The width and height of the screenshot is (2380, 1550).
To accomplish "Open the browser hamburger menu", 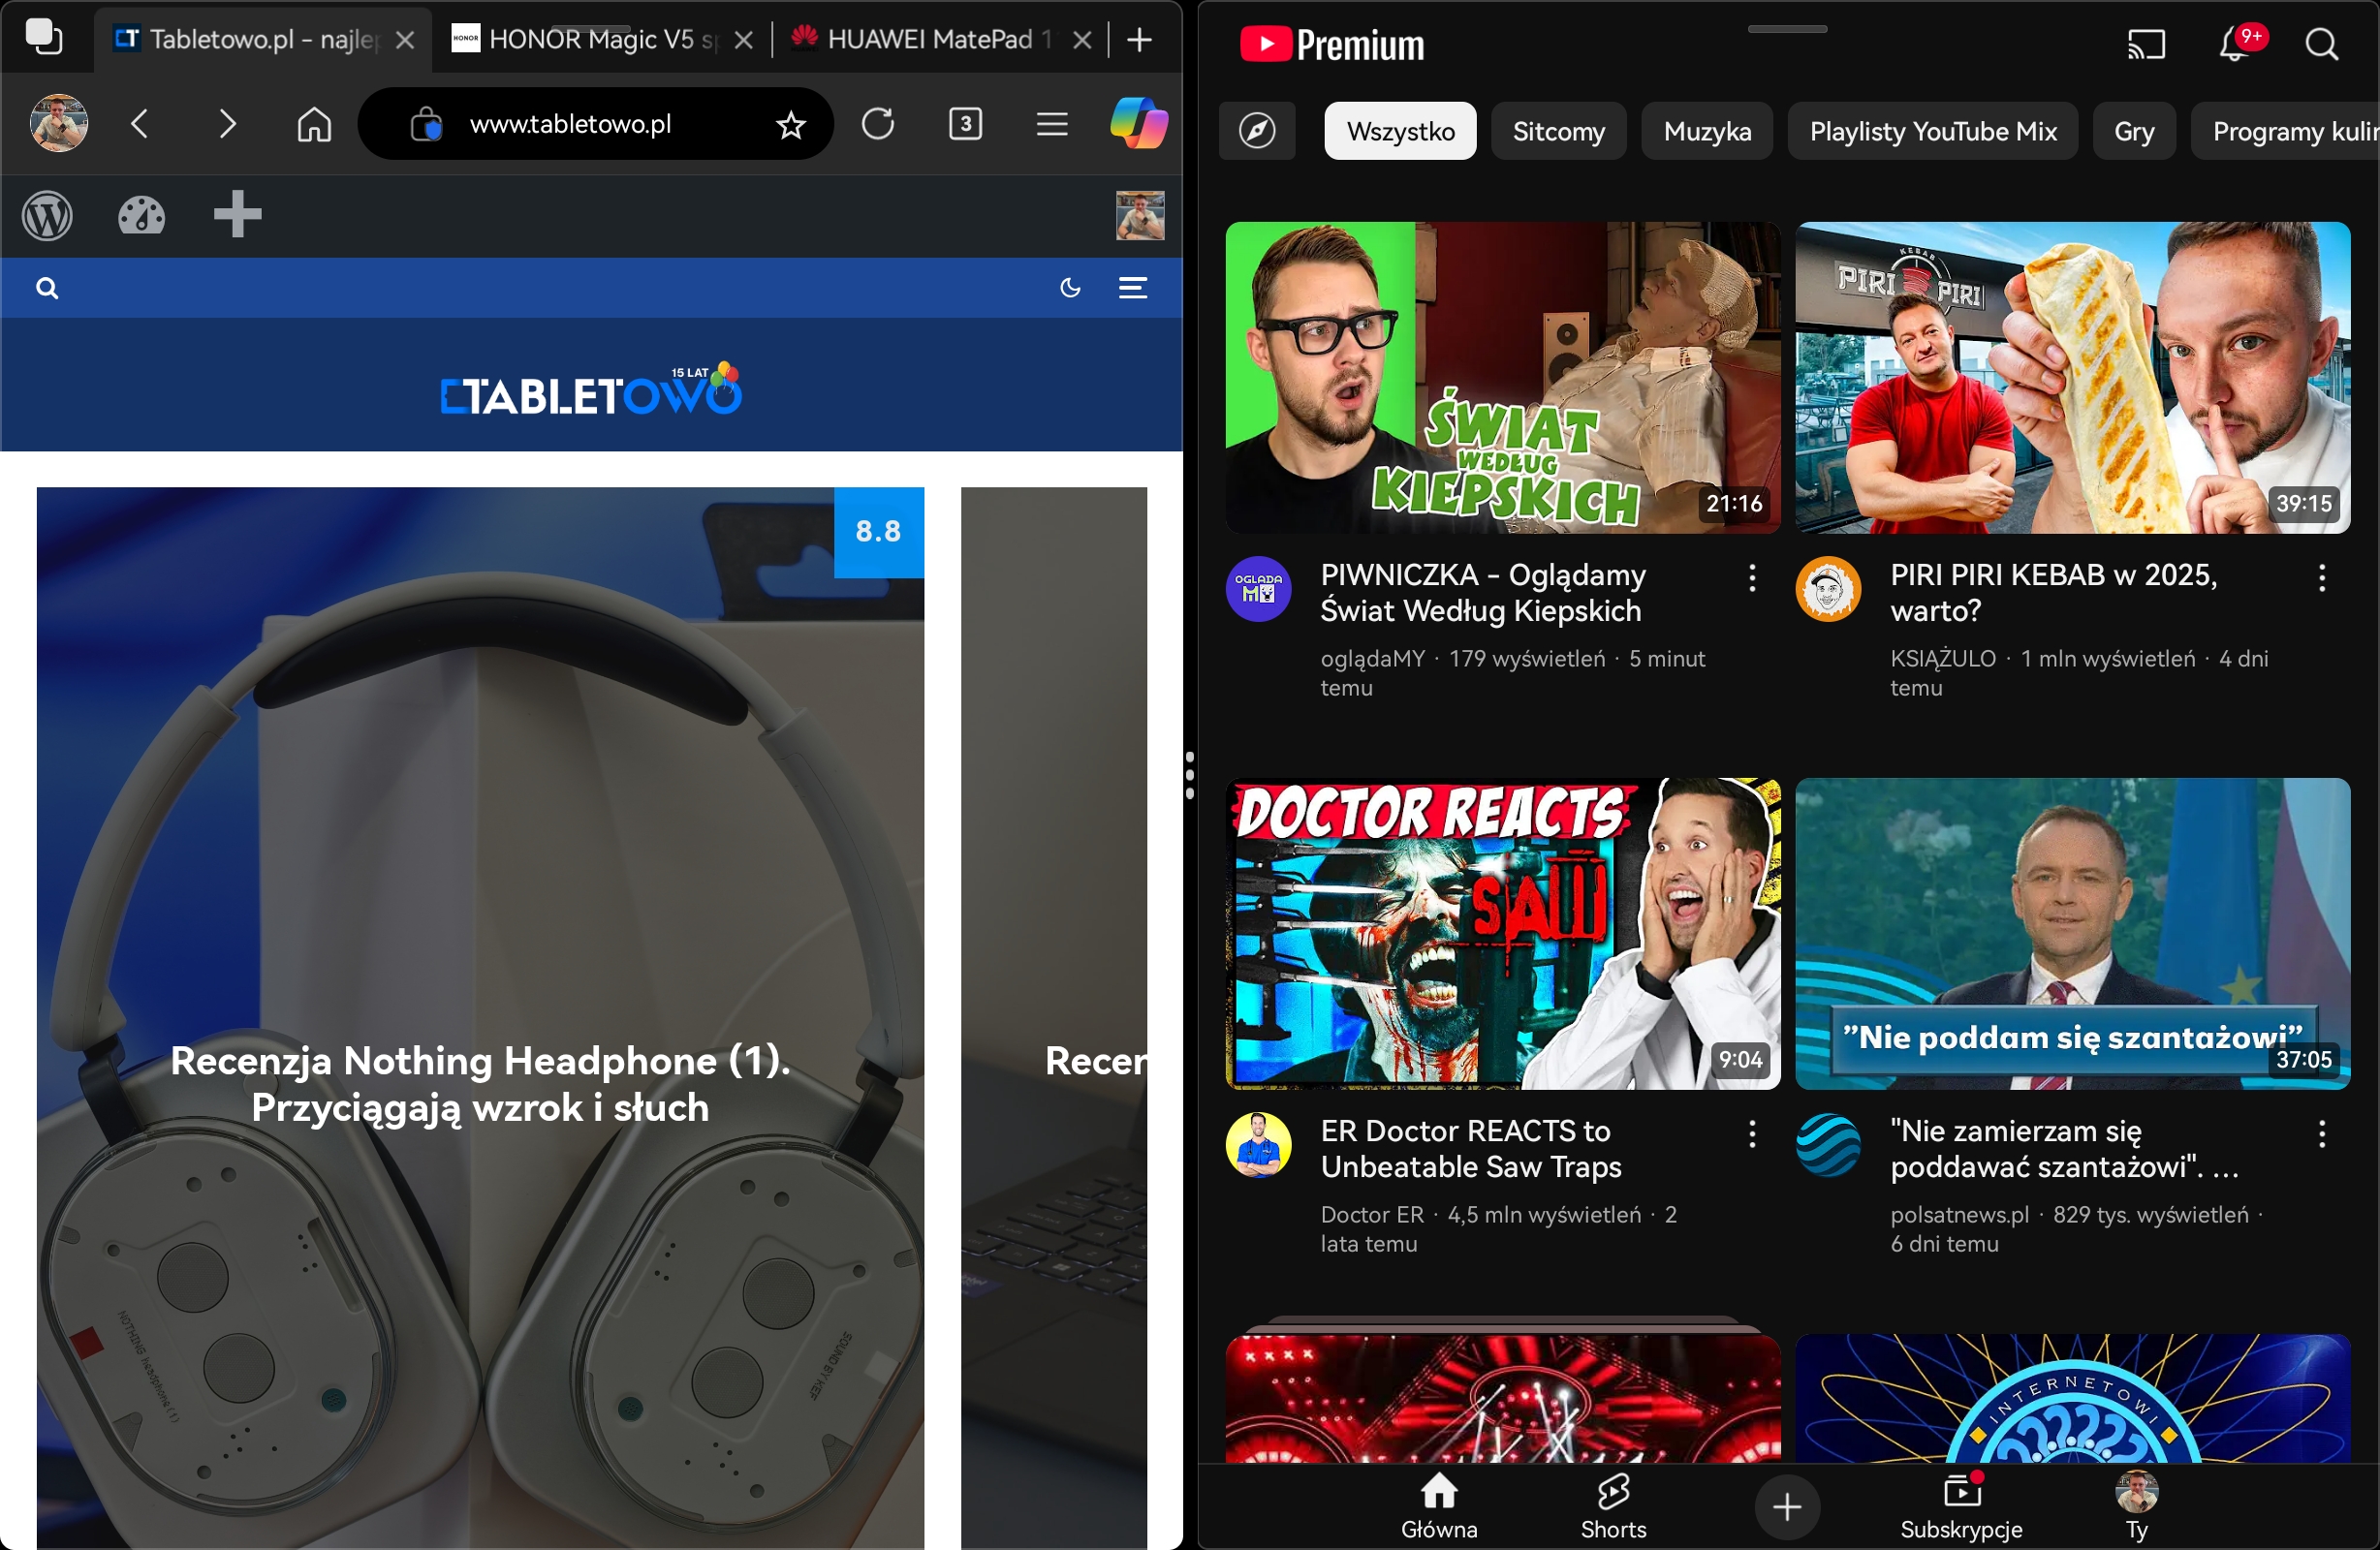I will [1052, 124].
